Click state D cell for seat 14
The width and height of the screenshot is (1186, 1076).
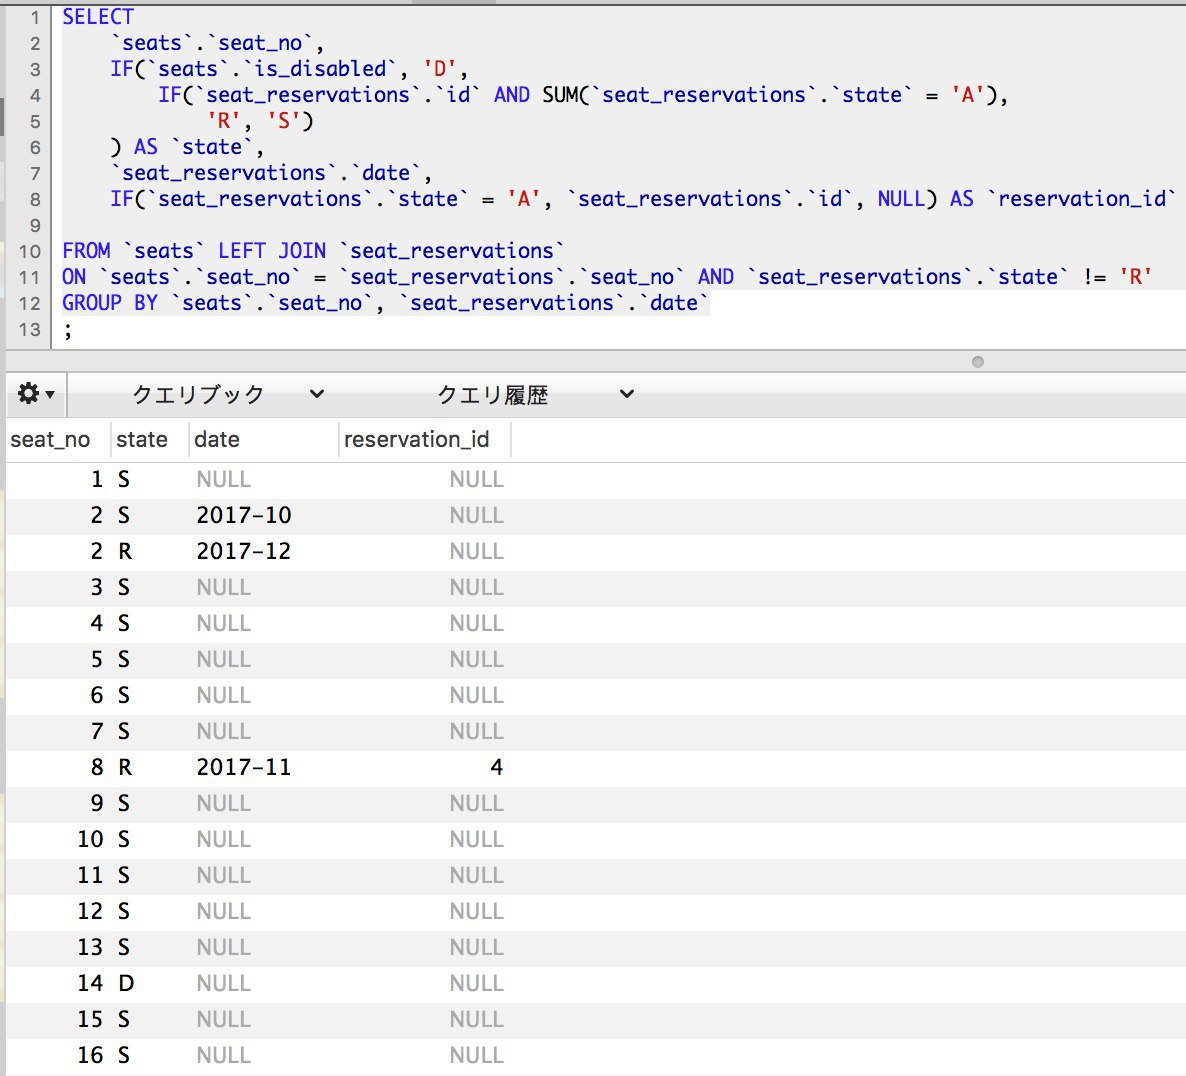(126, 983)
